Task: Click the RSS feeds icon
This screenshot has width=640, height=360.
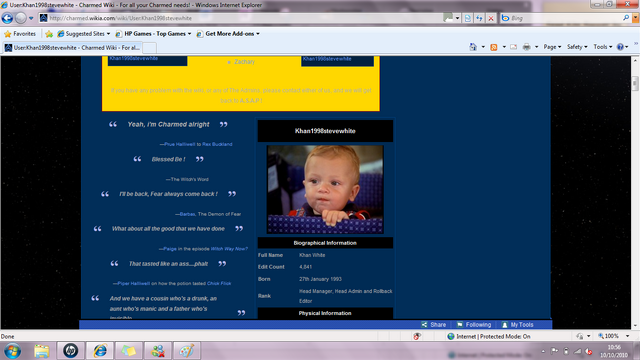Action: pos(494,47)
